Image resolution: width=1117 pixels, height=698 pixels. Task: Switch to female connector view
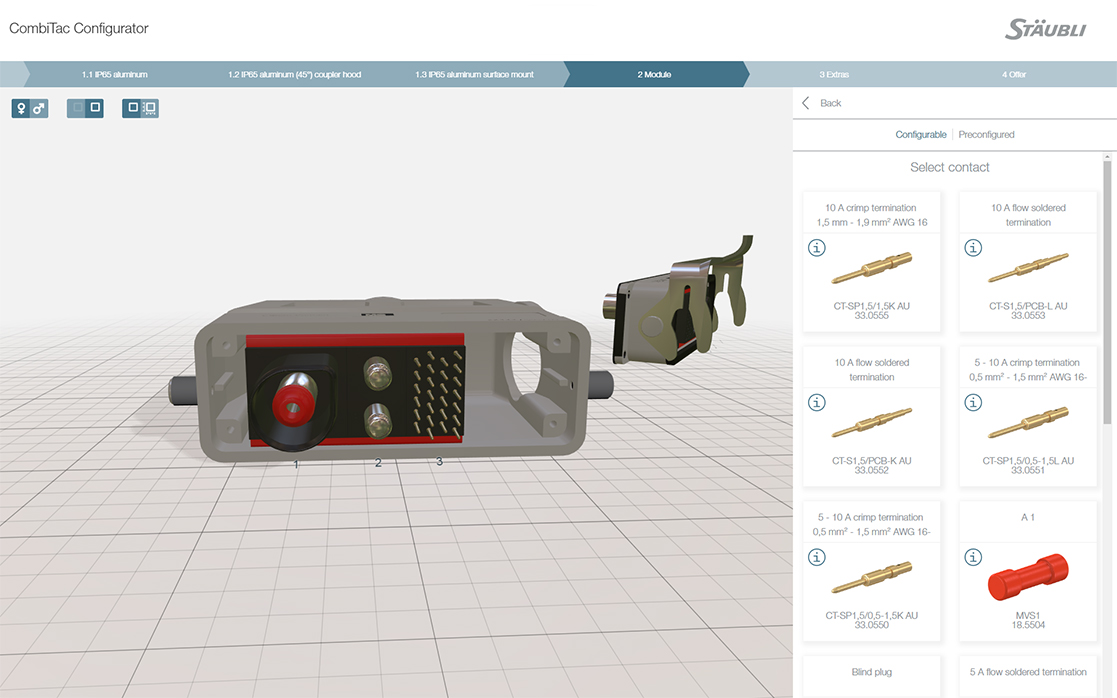point(21,108)
